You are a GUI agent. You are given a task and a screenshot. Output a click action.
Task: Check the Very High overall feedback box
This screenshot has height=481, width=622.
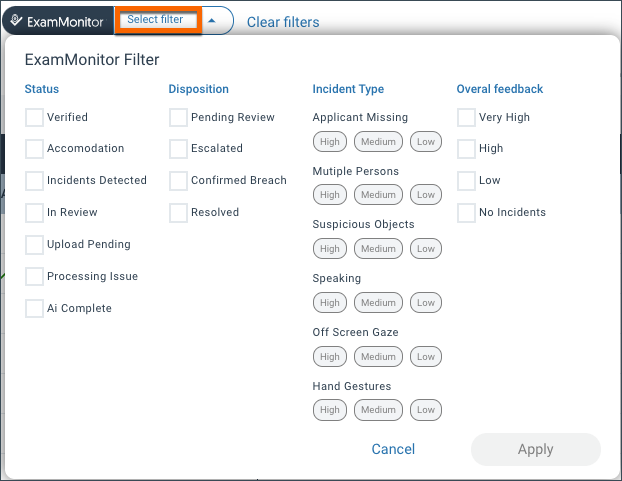click(x=466, y=117)
